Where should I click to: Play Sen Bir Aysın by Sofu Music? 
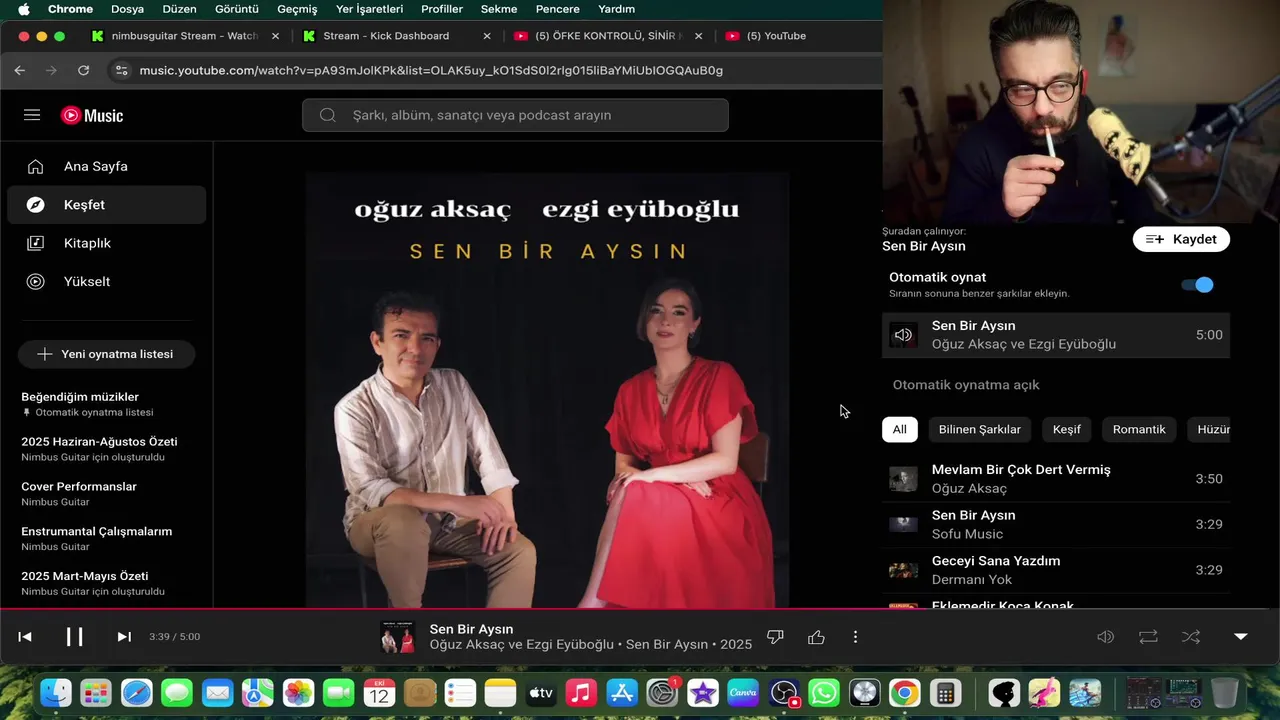[x=1056, y=524]
